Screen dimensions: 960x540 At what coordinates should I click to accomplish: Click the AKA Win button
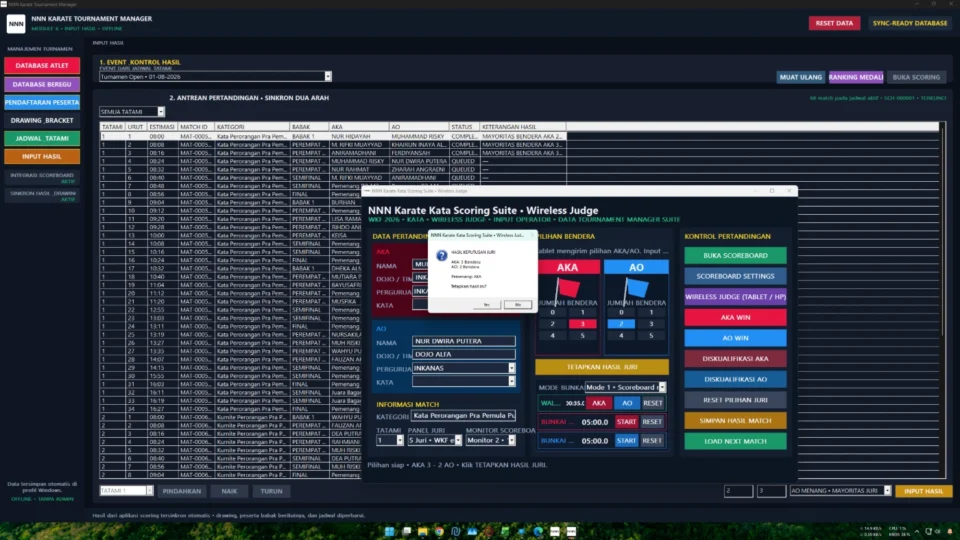[x=735, y=317]
